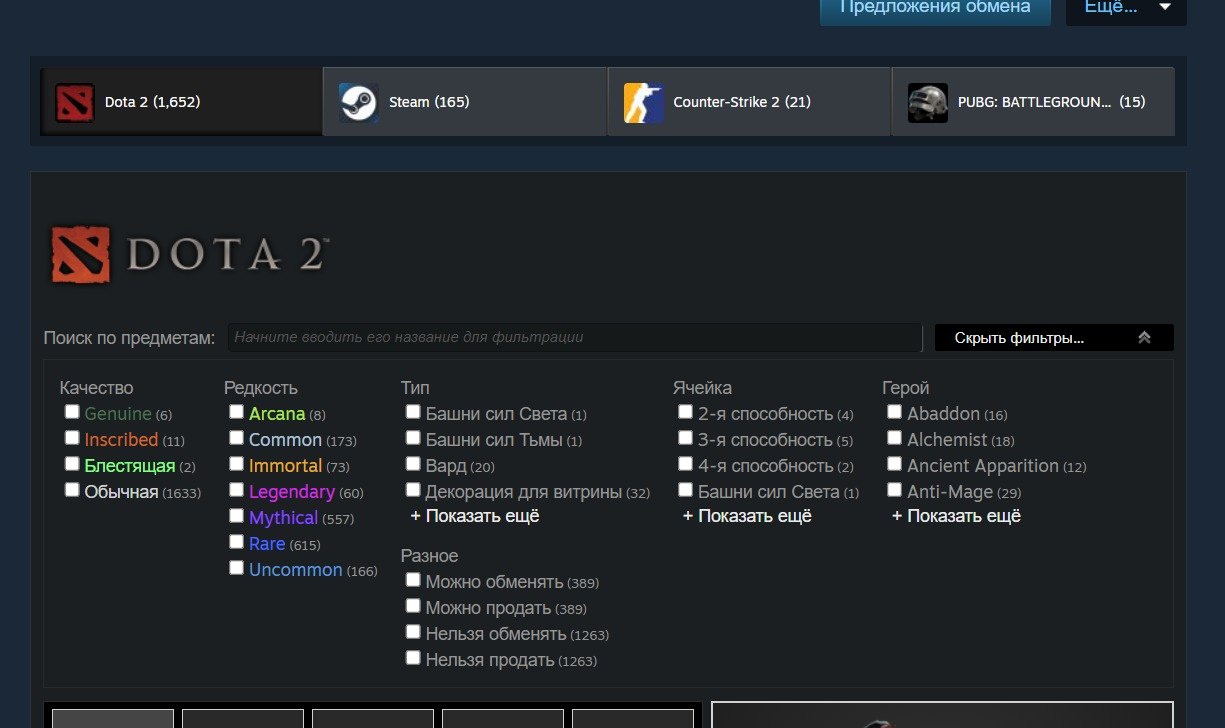
Task: Enable Декорация для витрины filter
Action: click(413, 490)
